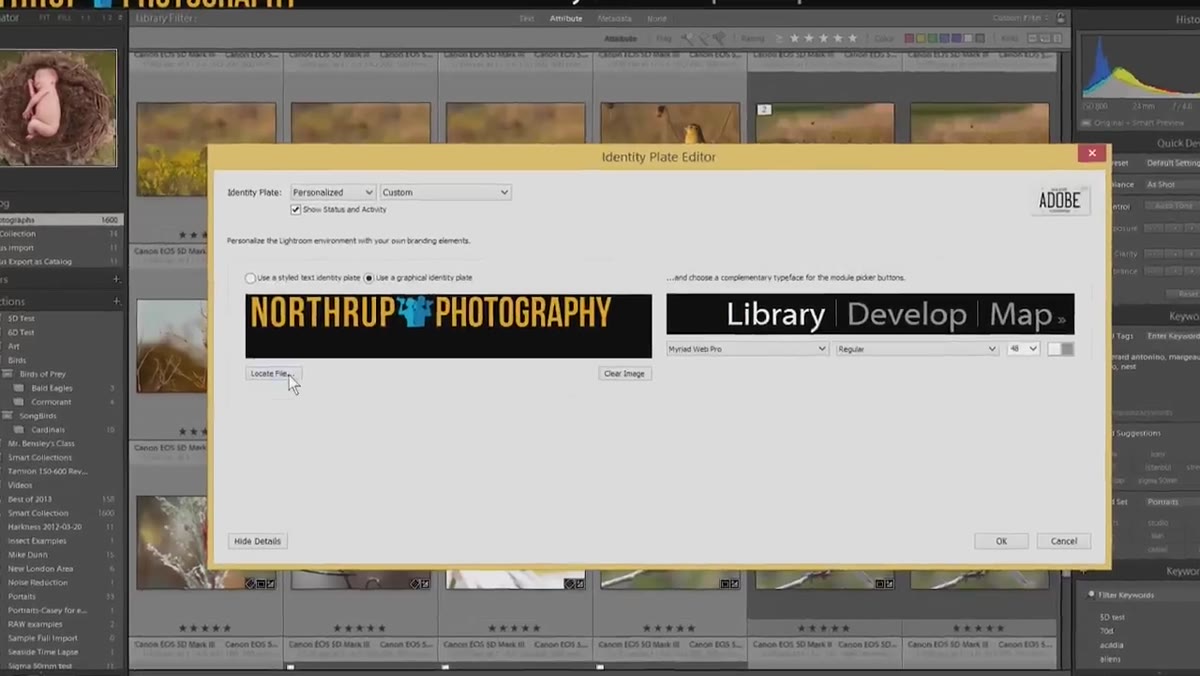Screen dimensions: 1200x676
Task: Switch to the Text filter tab
Action: pos(527,18)
